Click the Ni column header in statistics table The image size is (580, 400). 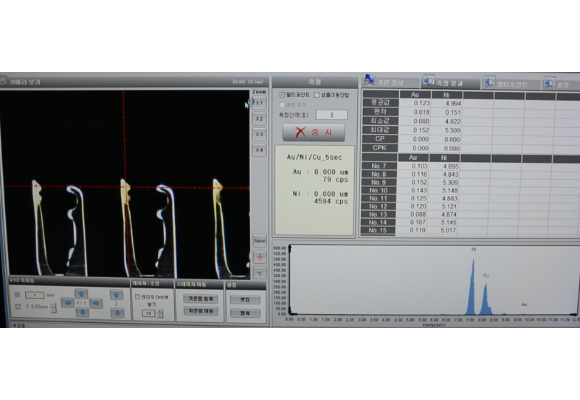(x=446, y=95)
